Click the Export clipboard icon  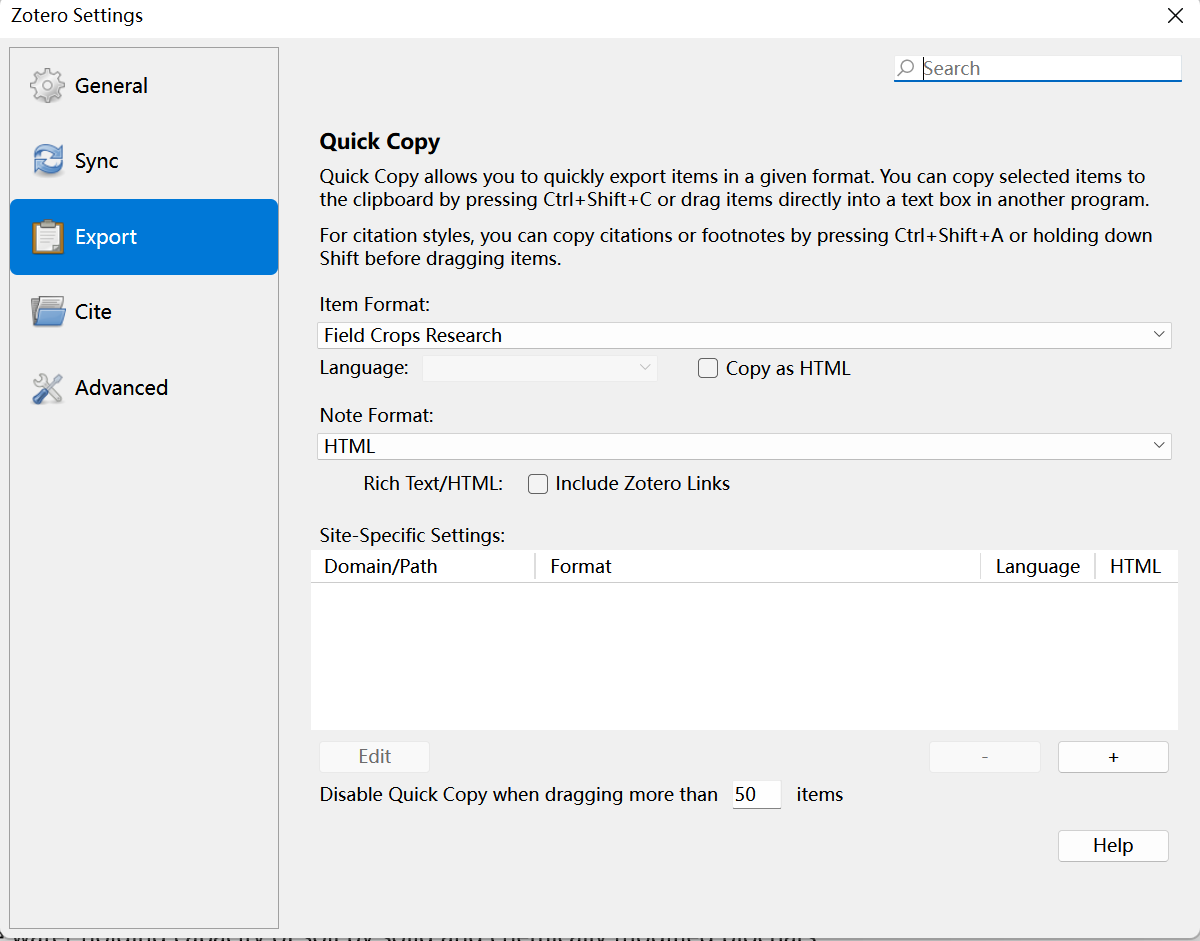point(47,237)
